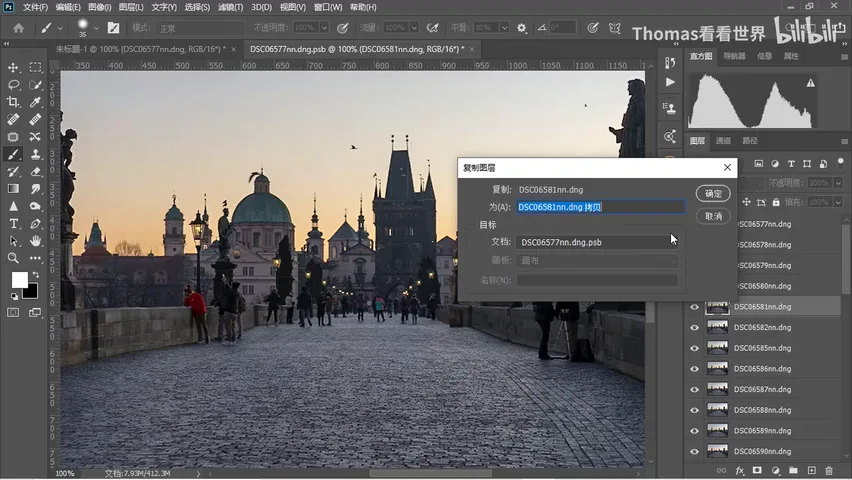Select the Gradient tool
852x480 pixels.
(13, 189)
